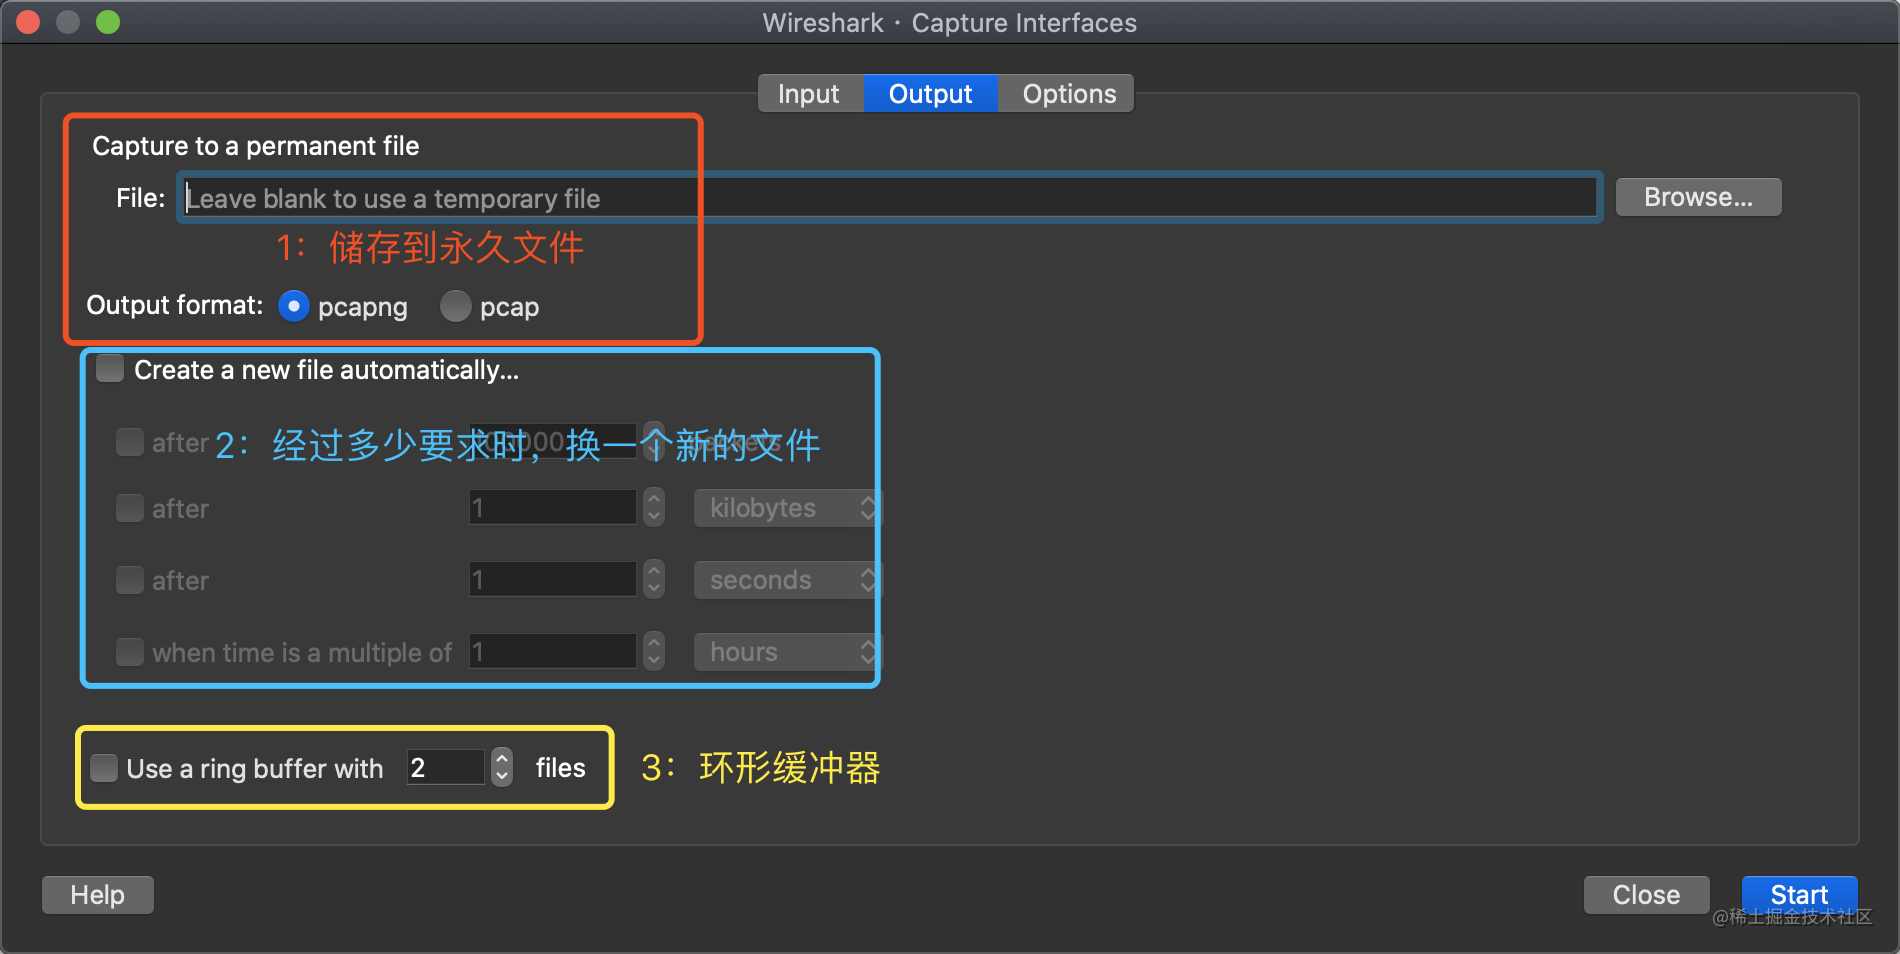Viewport: 1900px width, 954px height.
Task: Open the Options tab
Action: [1067, 94]
